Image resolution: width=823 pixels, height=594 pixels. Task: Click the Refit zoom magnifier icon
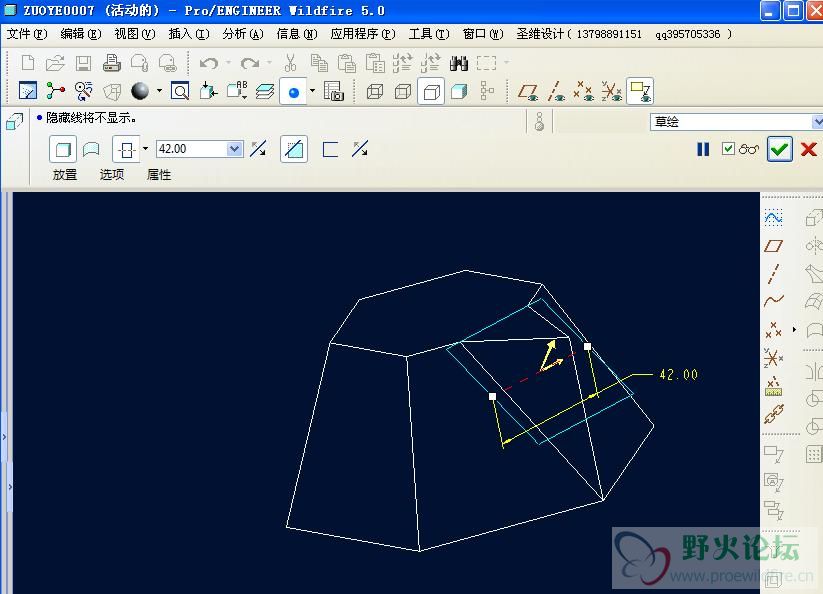click(x=180, y=91)
